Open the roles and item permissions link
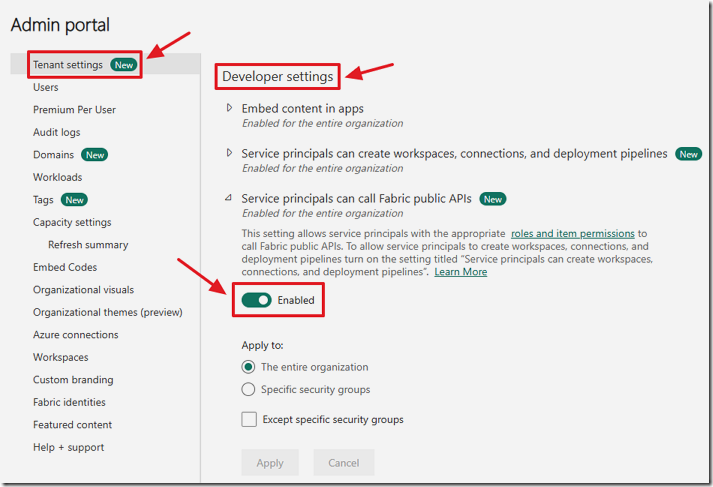This screenshot has width=713, height=487. pos(572,234)
